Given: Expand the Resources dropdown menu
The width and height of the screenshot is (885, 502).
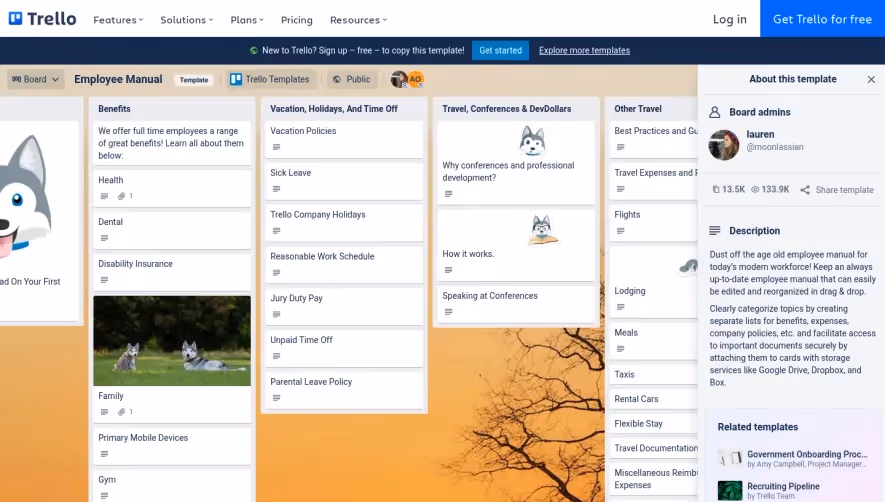Looking at the screenshot, I should point(358,20).
